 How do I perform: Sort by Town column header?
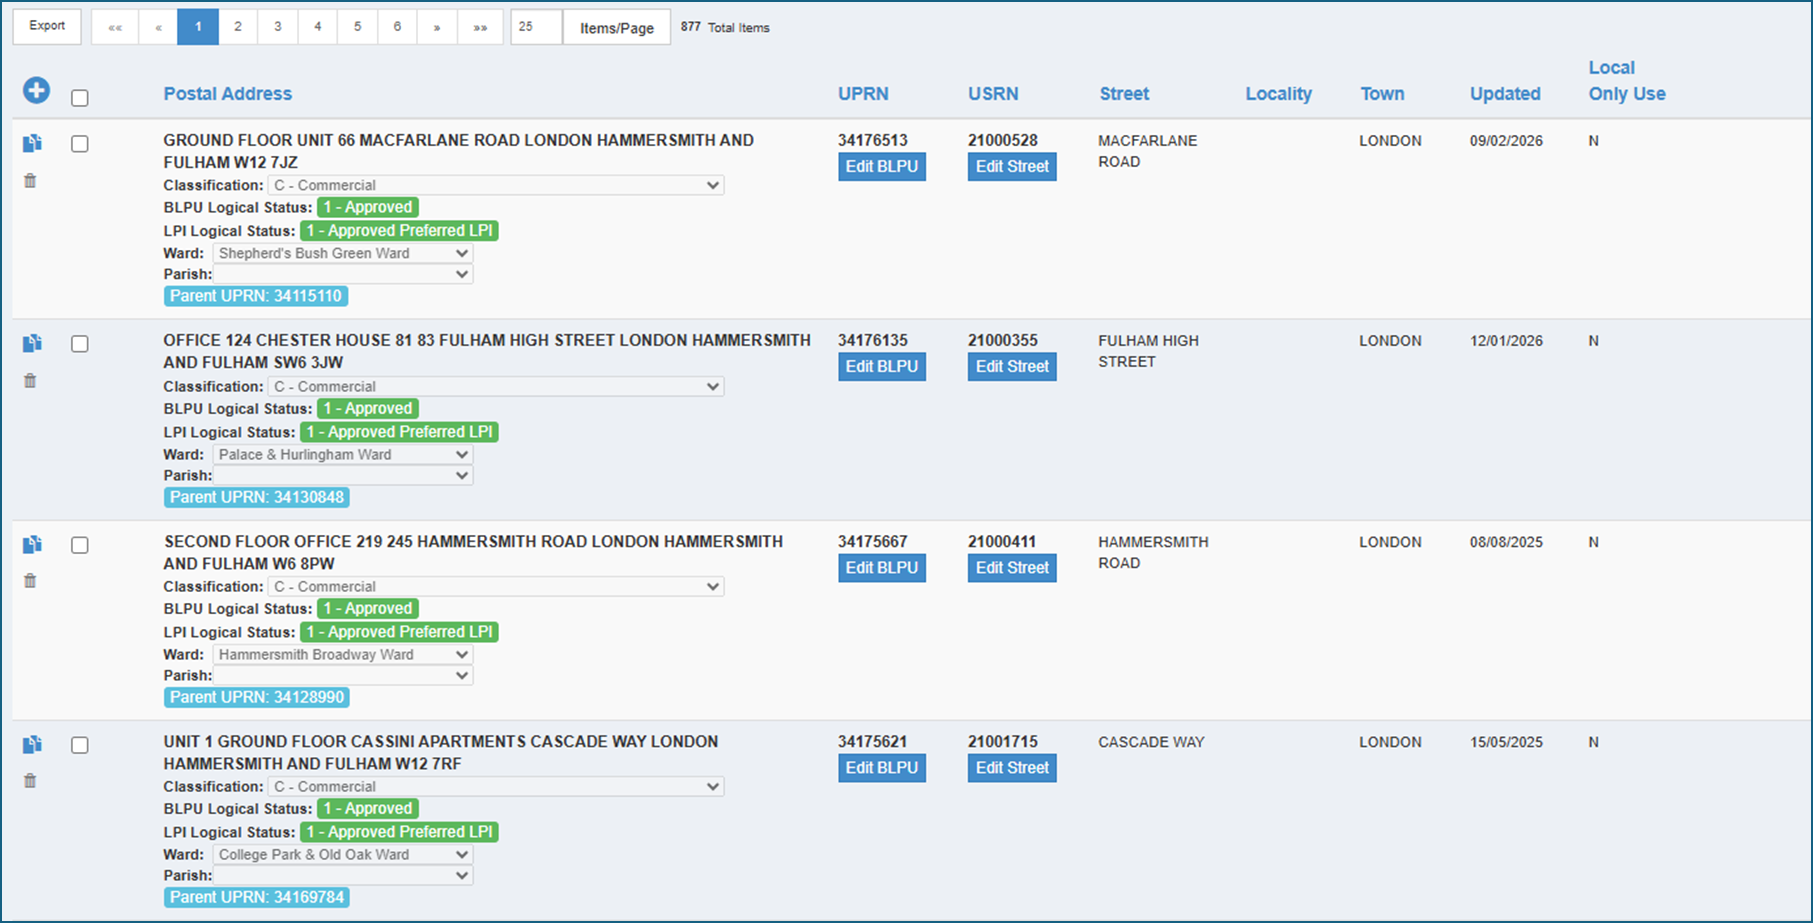[x=1382, y=94]
